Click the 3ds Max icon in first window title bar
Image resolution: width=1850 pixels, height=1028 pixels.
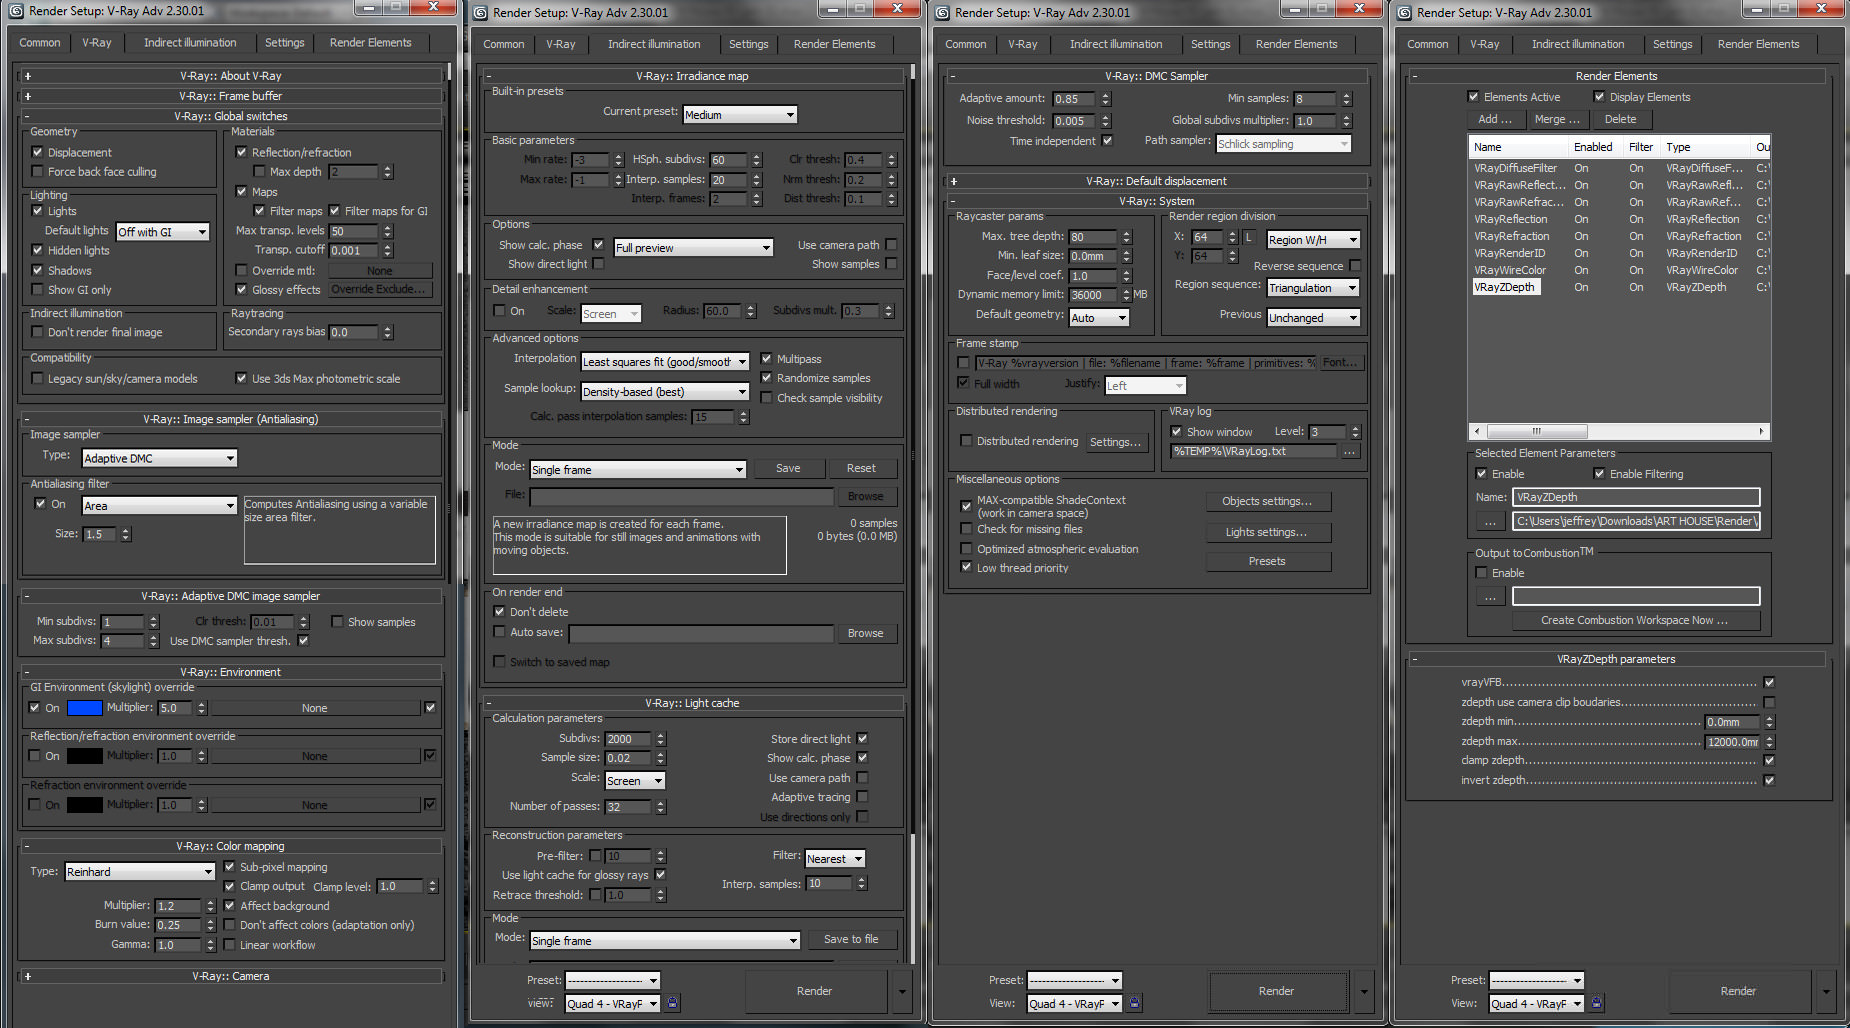(16, 11)
